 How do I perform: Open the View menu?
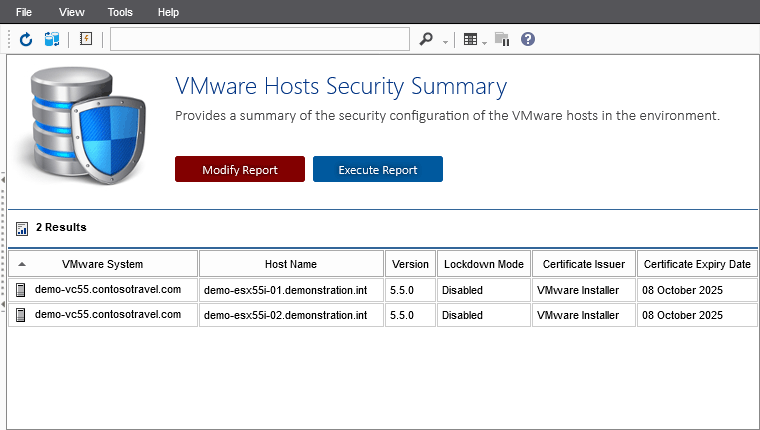[72, 12]
